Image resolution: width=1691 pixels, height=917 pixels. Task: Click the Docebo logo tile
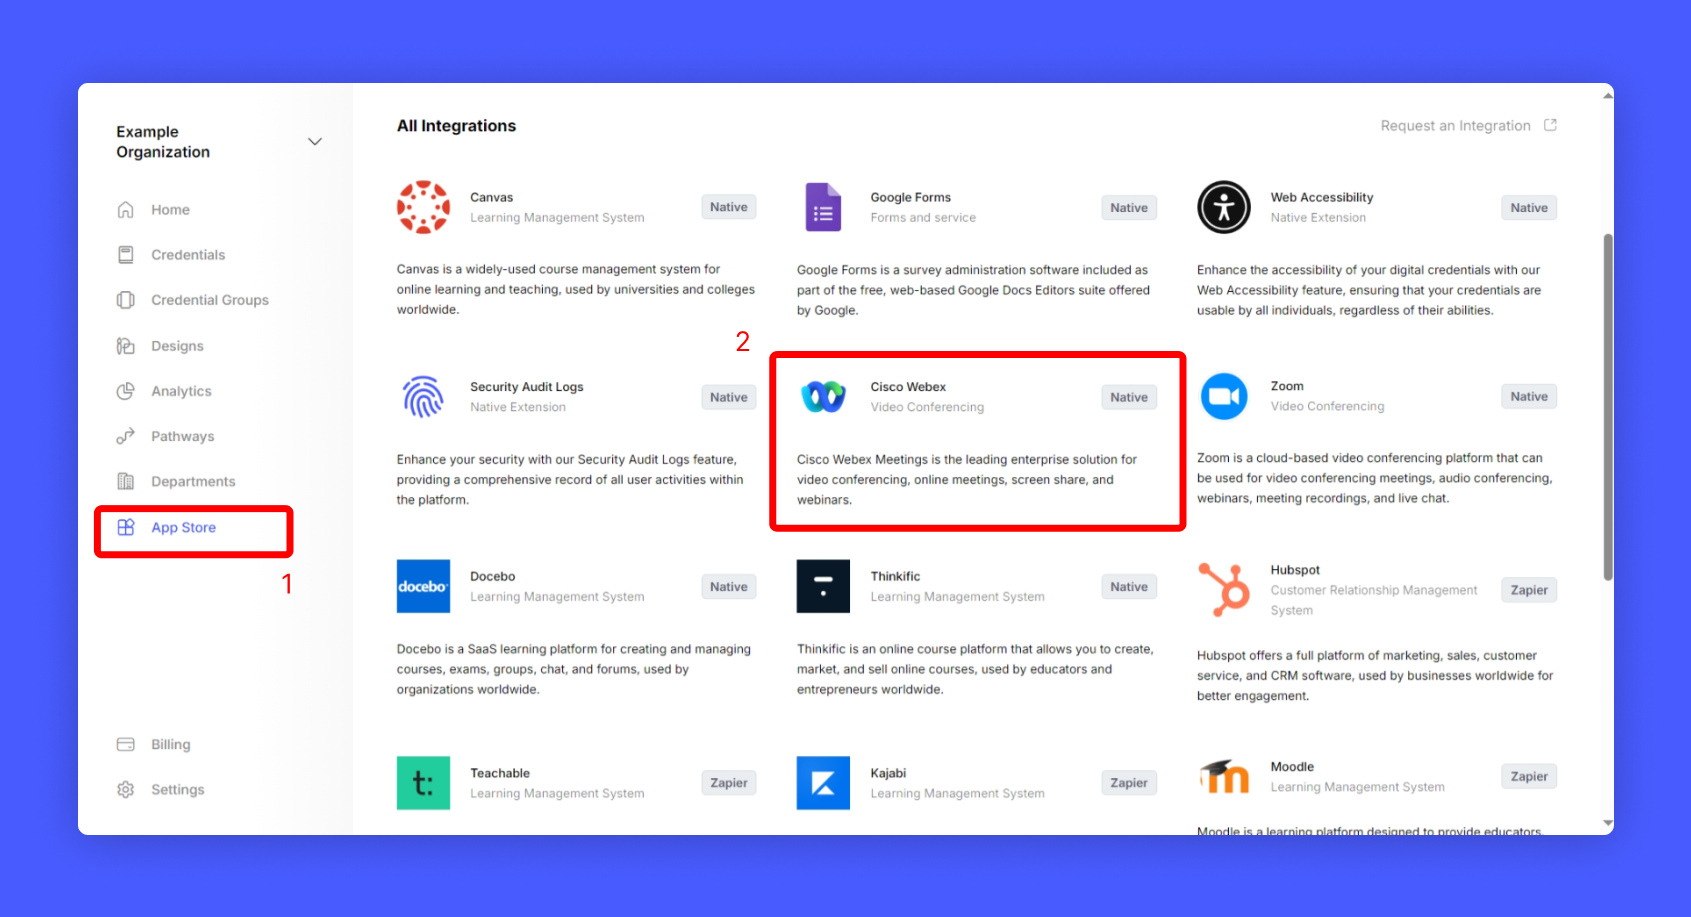[x=423, y=586]
